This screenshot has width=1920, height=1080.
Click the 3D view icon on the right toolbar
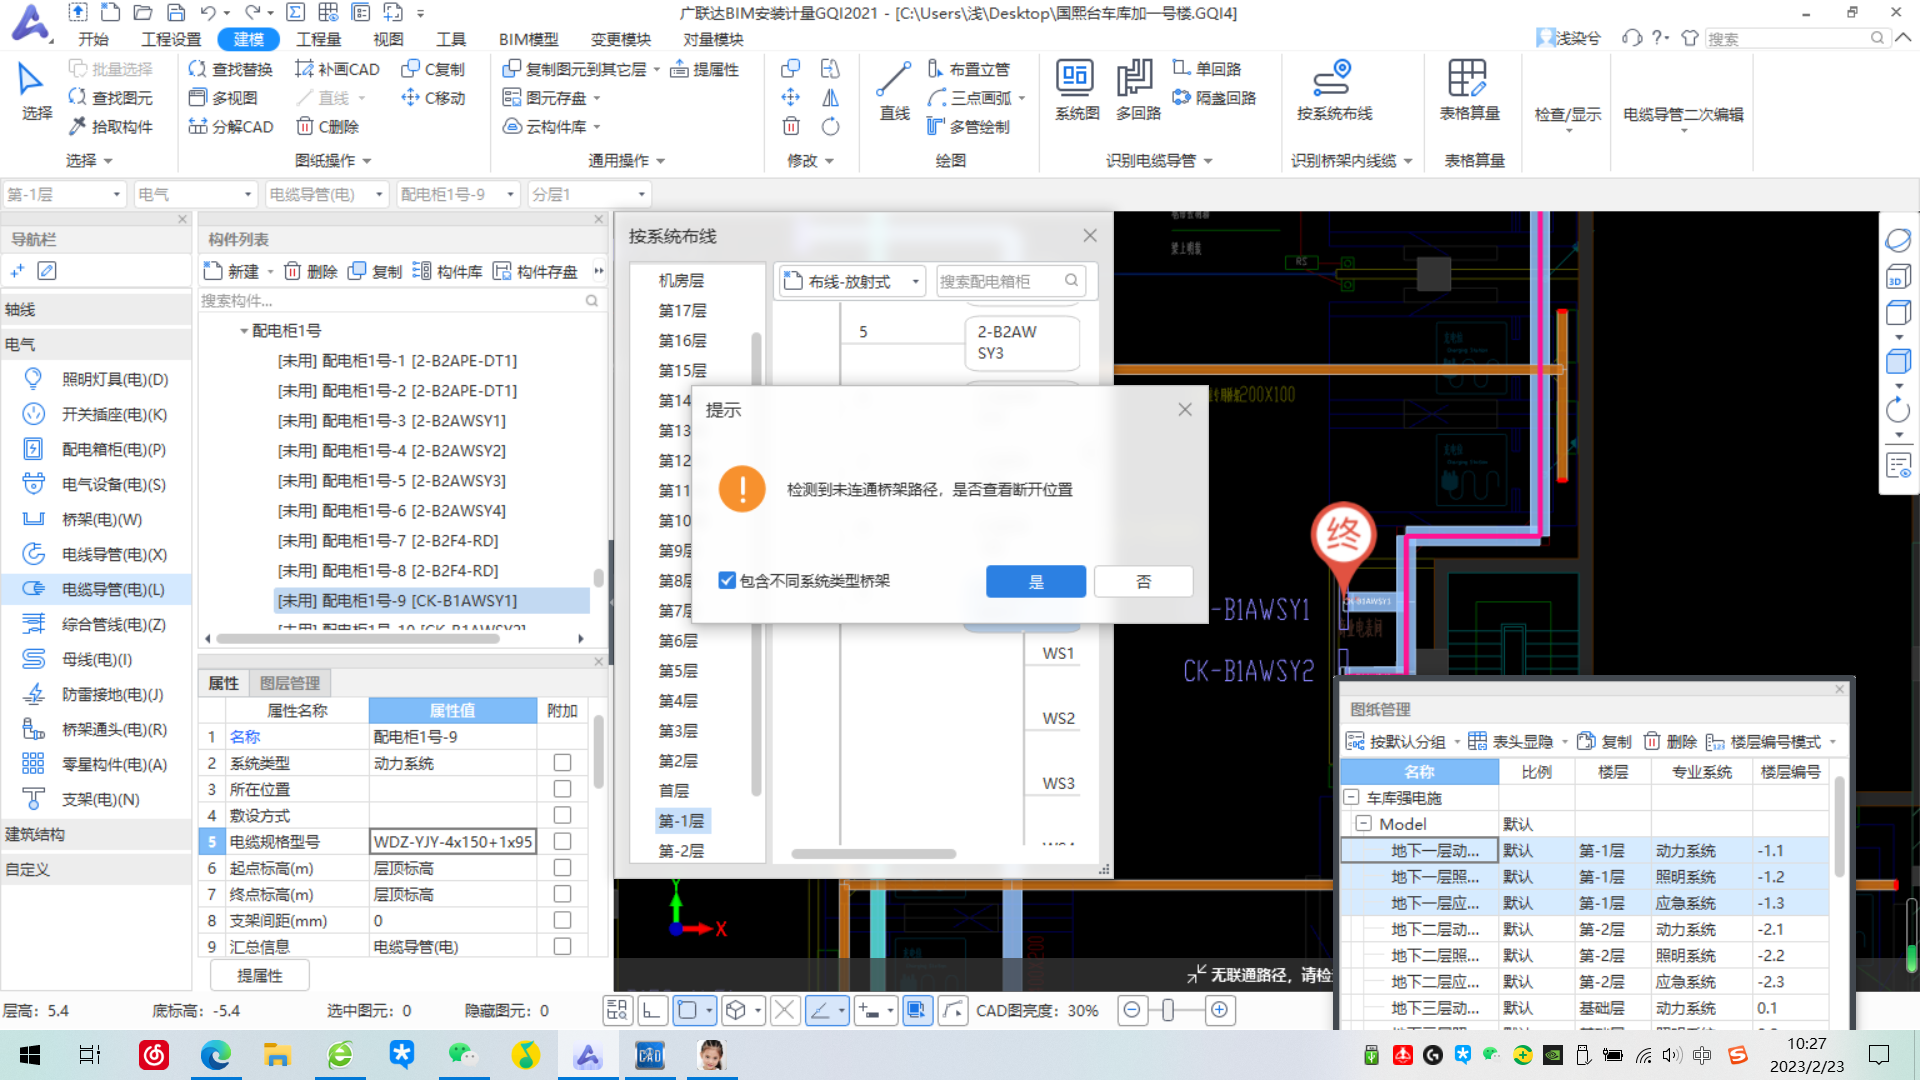point(1897,277)
